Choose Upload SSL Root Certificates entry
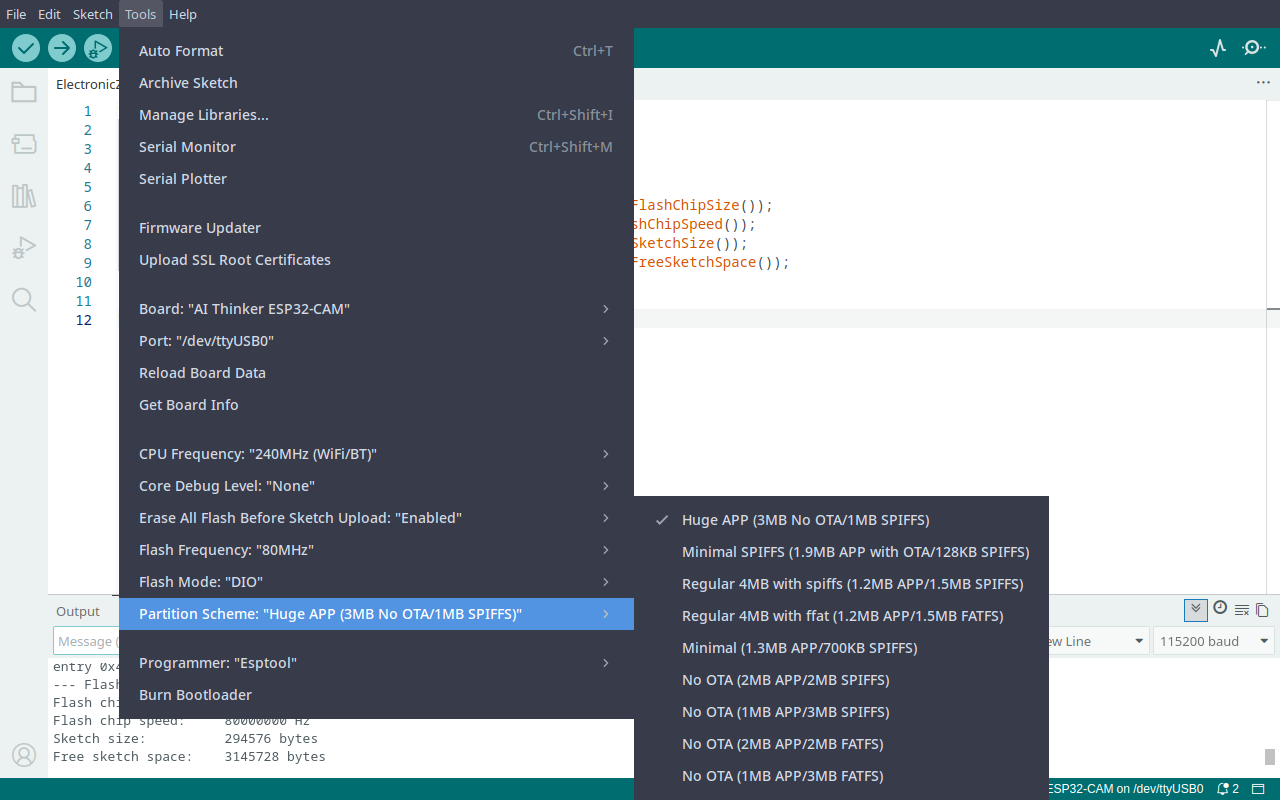The height and width of the screenshot is (800, 1280). (376, 260)
